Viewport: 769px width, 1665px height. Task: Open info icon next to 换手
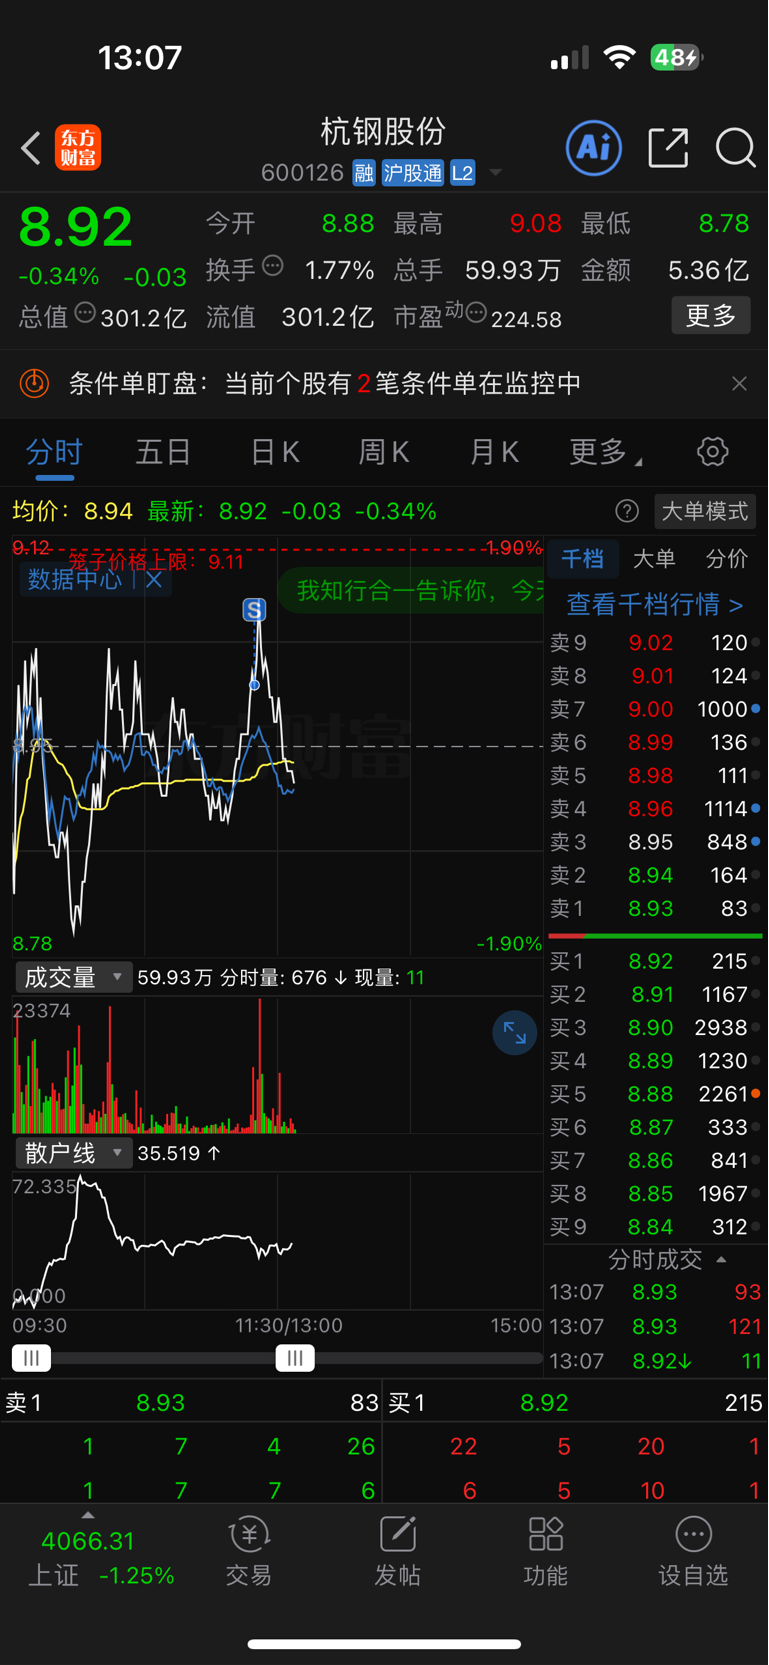(273, 266)
